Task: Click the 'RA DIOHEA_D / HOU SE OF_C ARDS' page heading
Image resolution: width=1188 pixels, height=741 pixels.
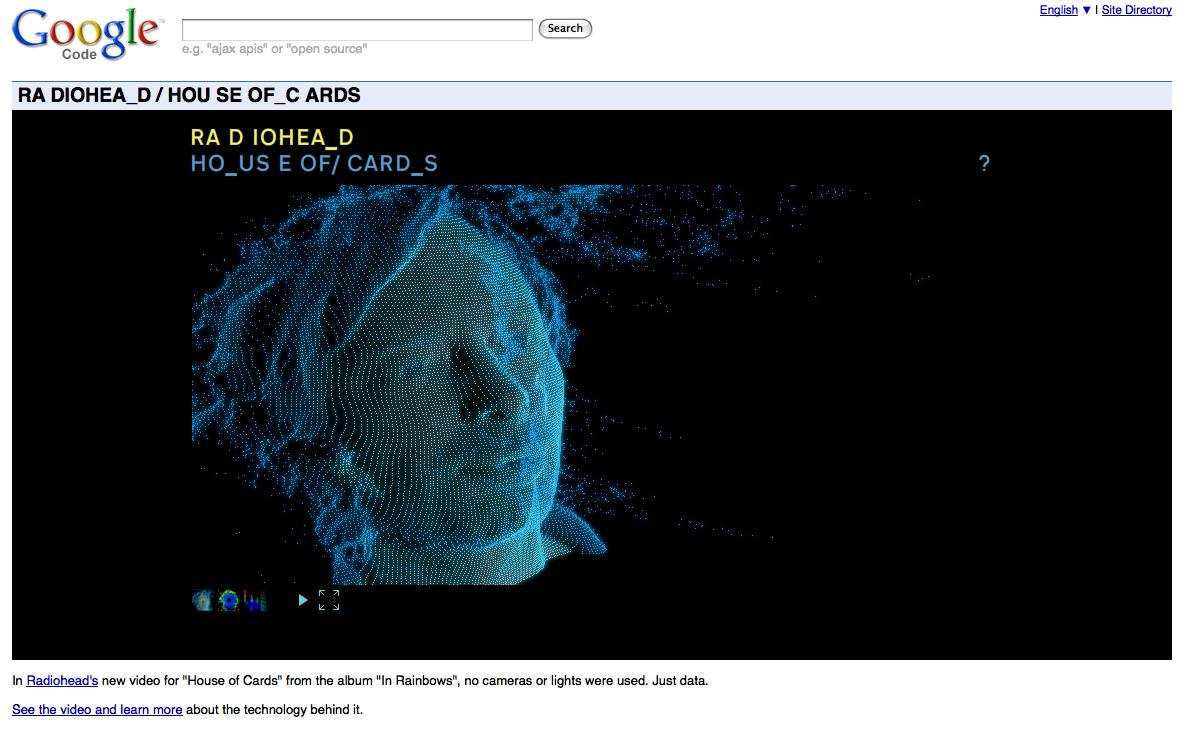Action: (189, 95)
